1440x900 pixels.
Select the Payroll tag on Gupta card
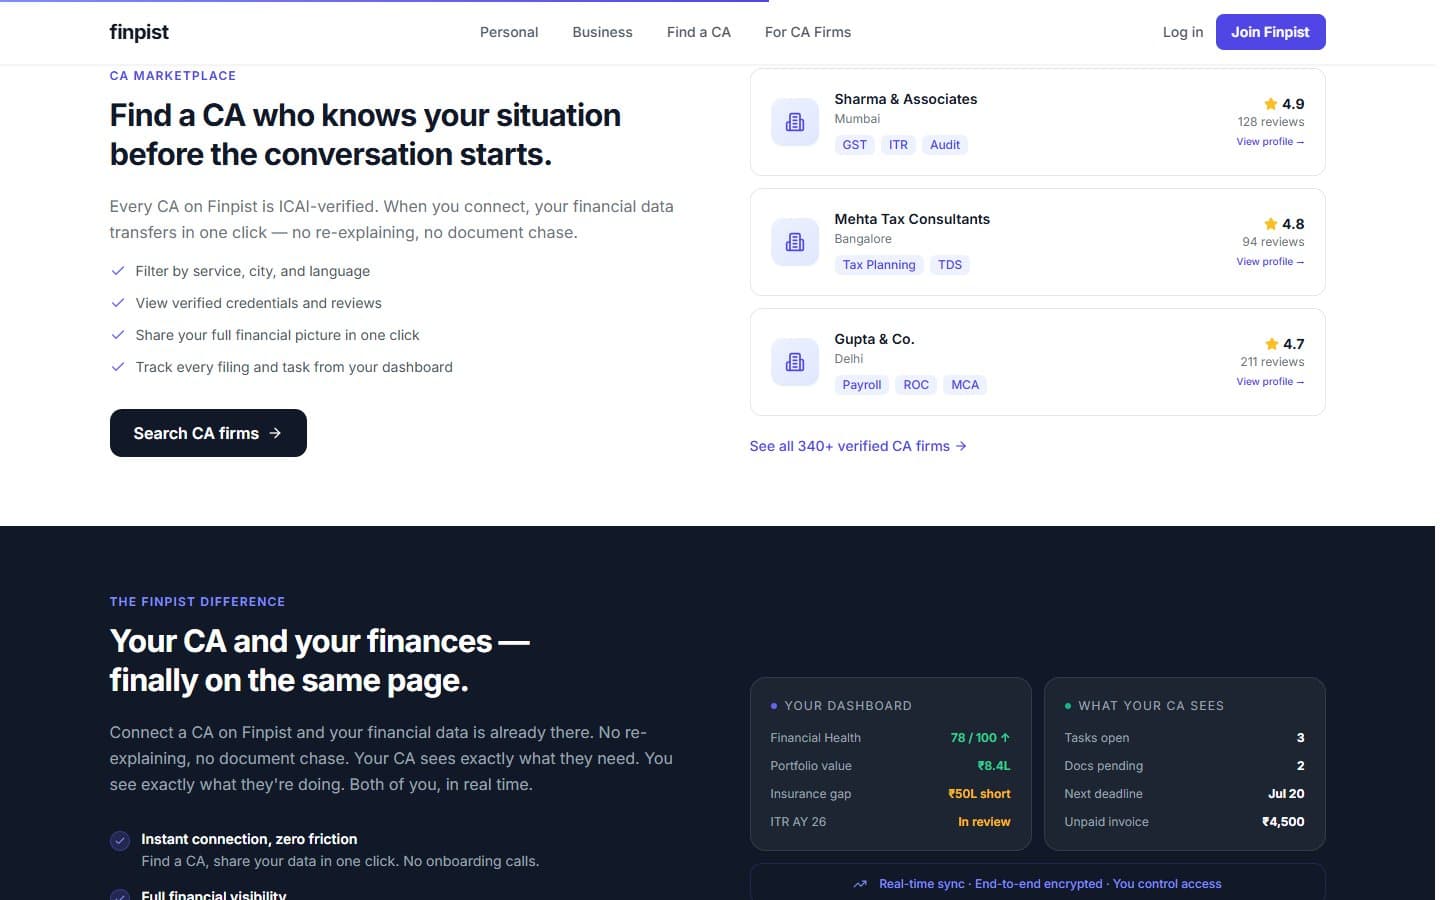coord(862,385)
